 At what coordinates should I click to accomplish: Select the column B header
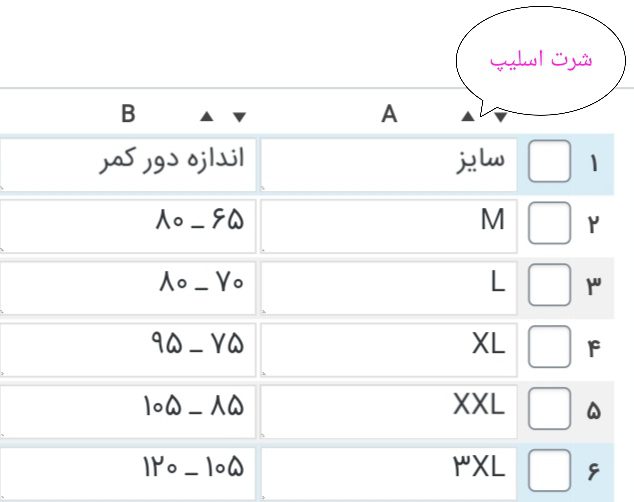pyautogui.click(x=128, y=115)
